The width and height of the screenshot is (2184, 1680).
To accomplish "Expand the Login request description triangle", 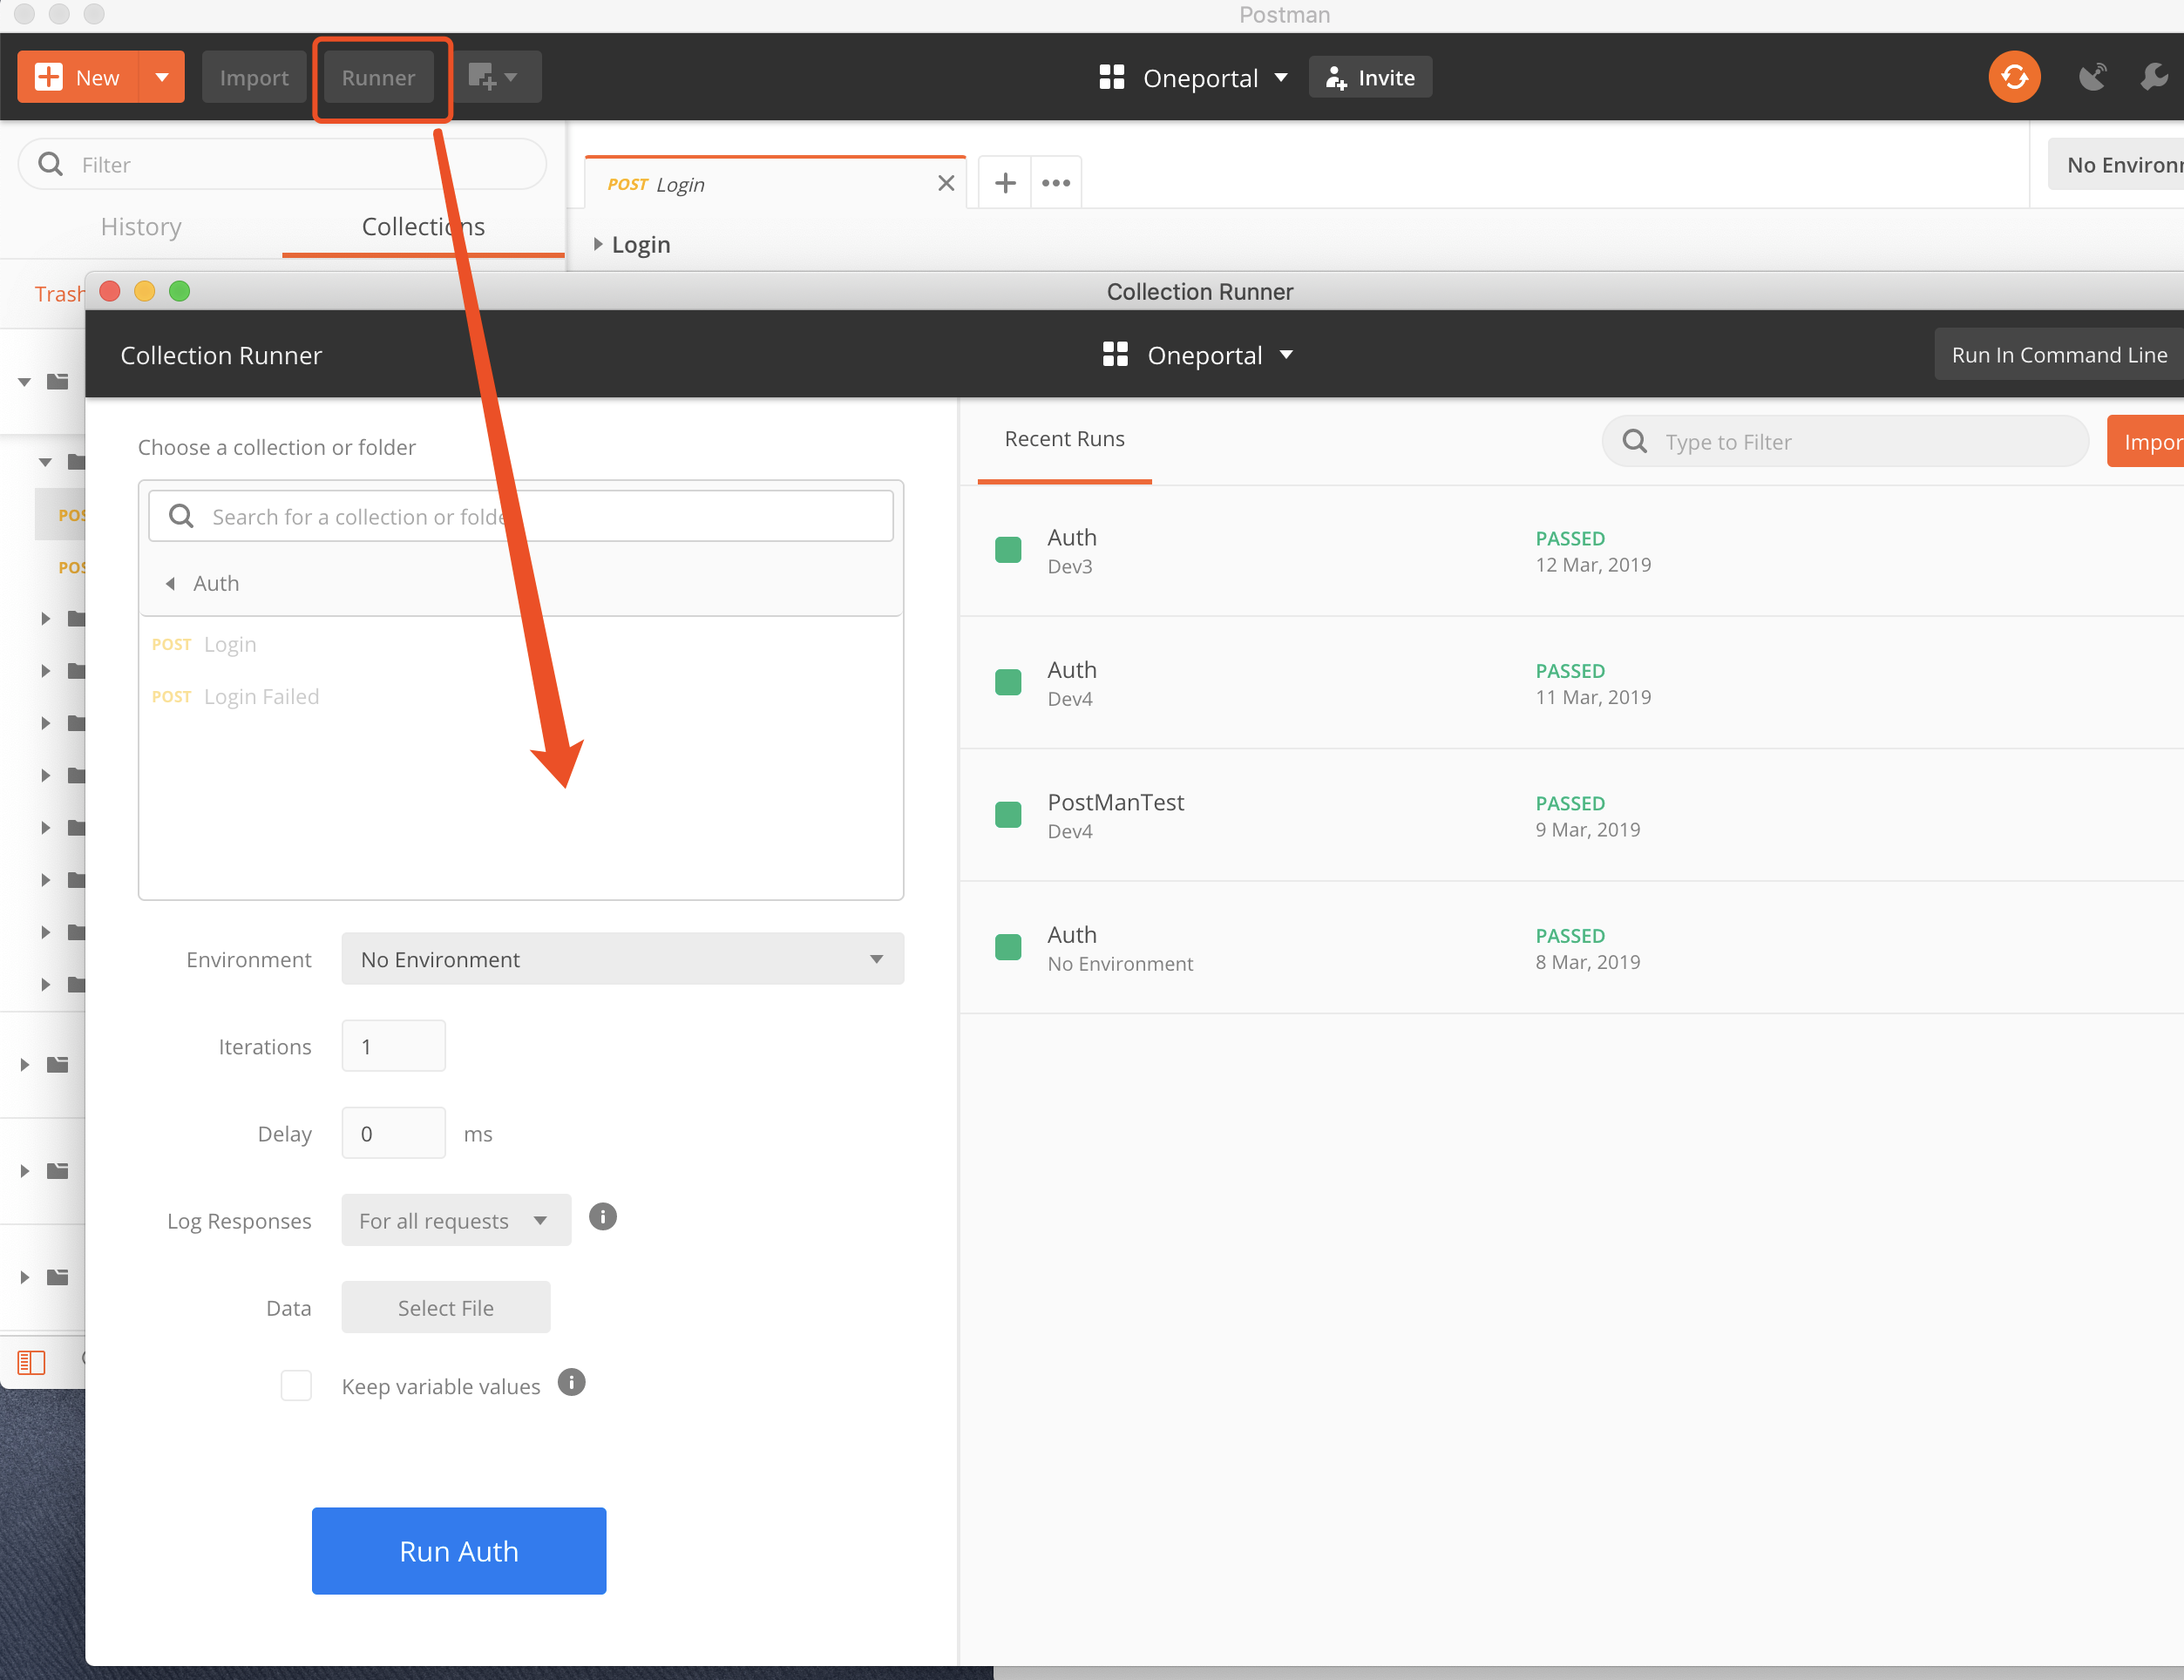I will click(x=598, y=244).
